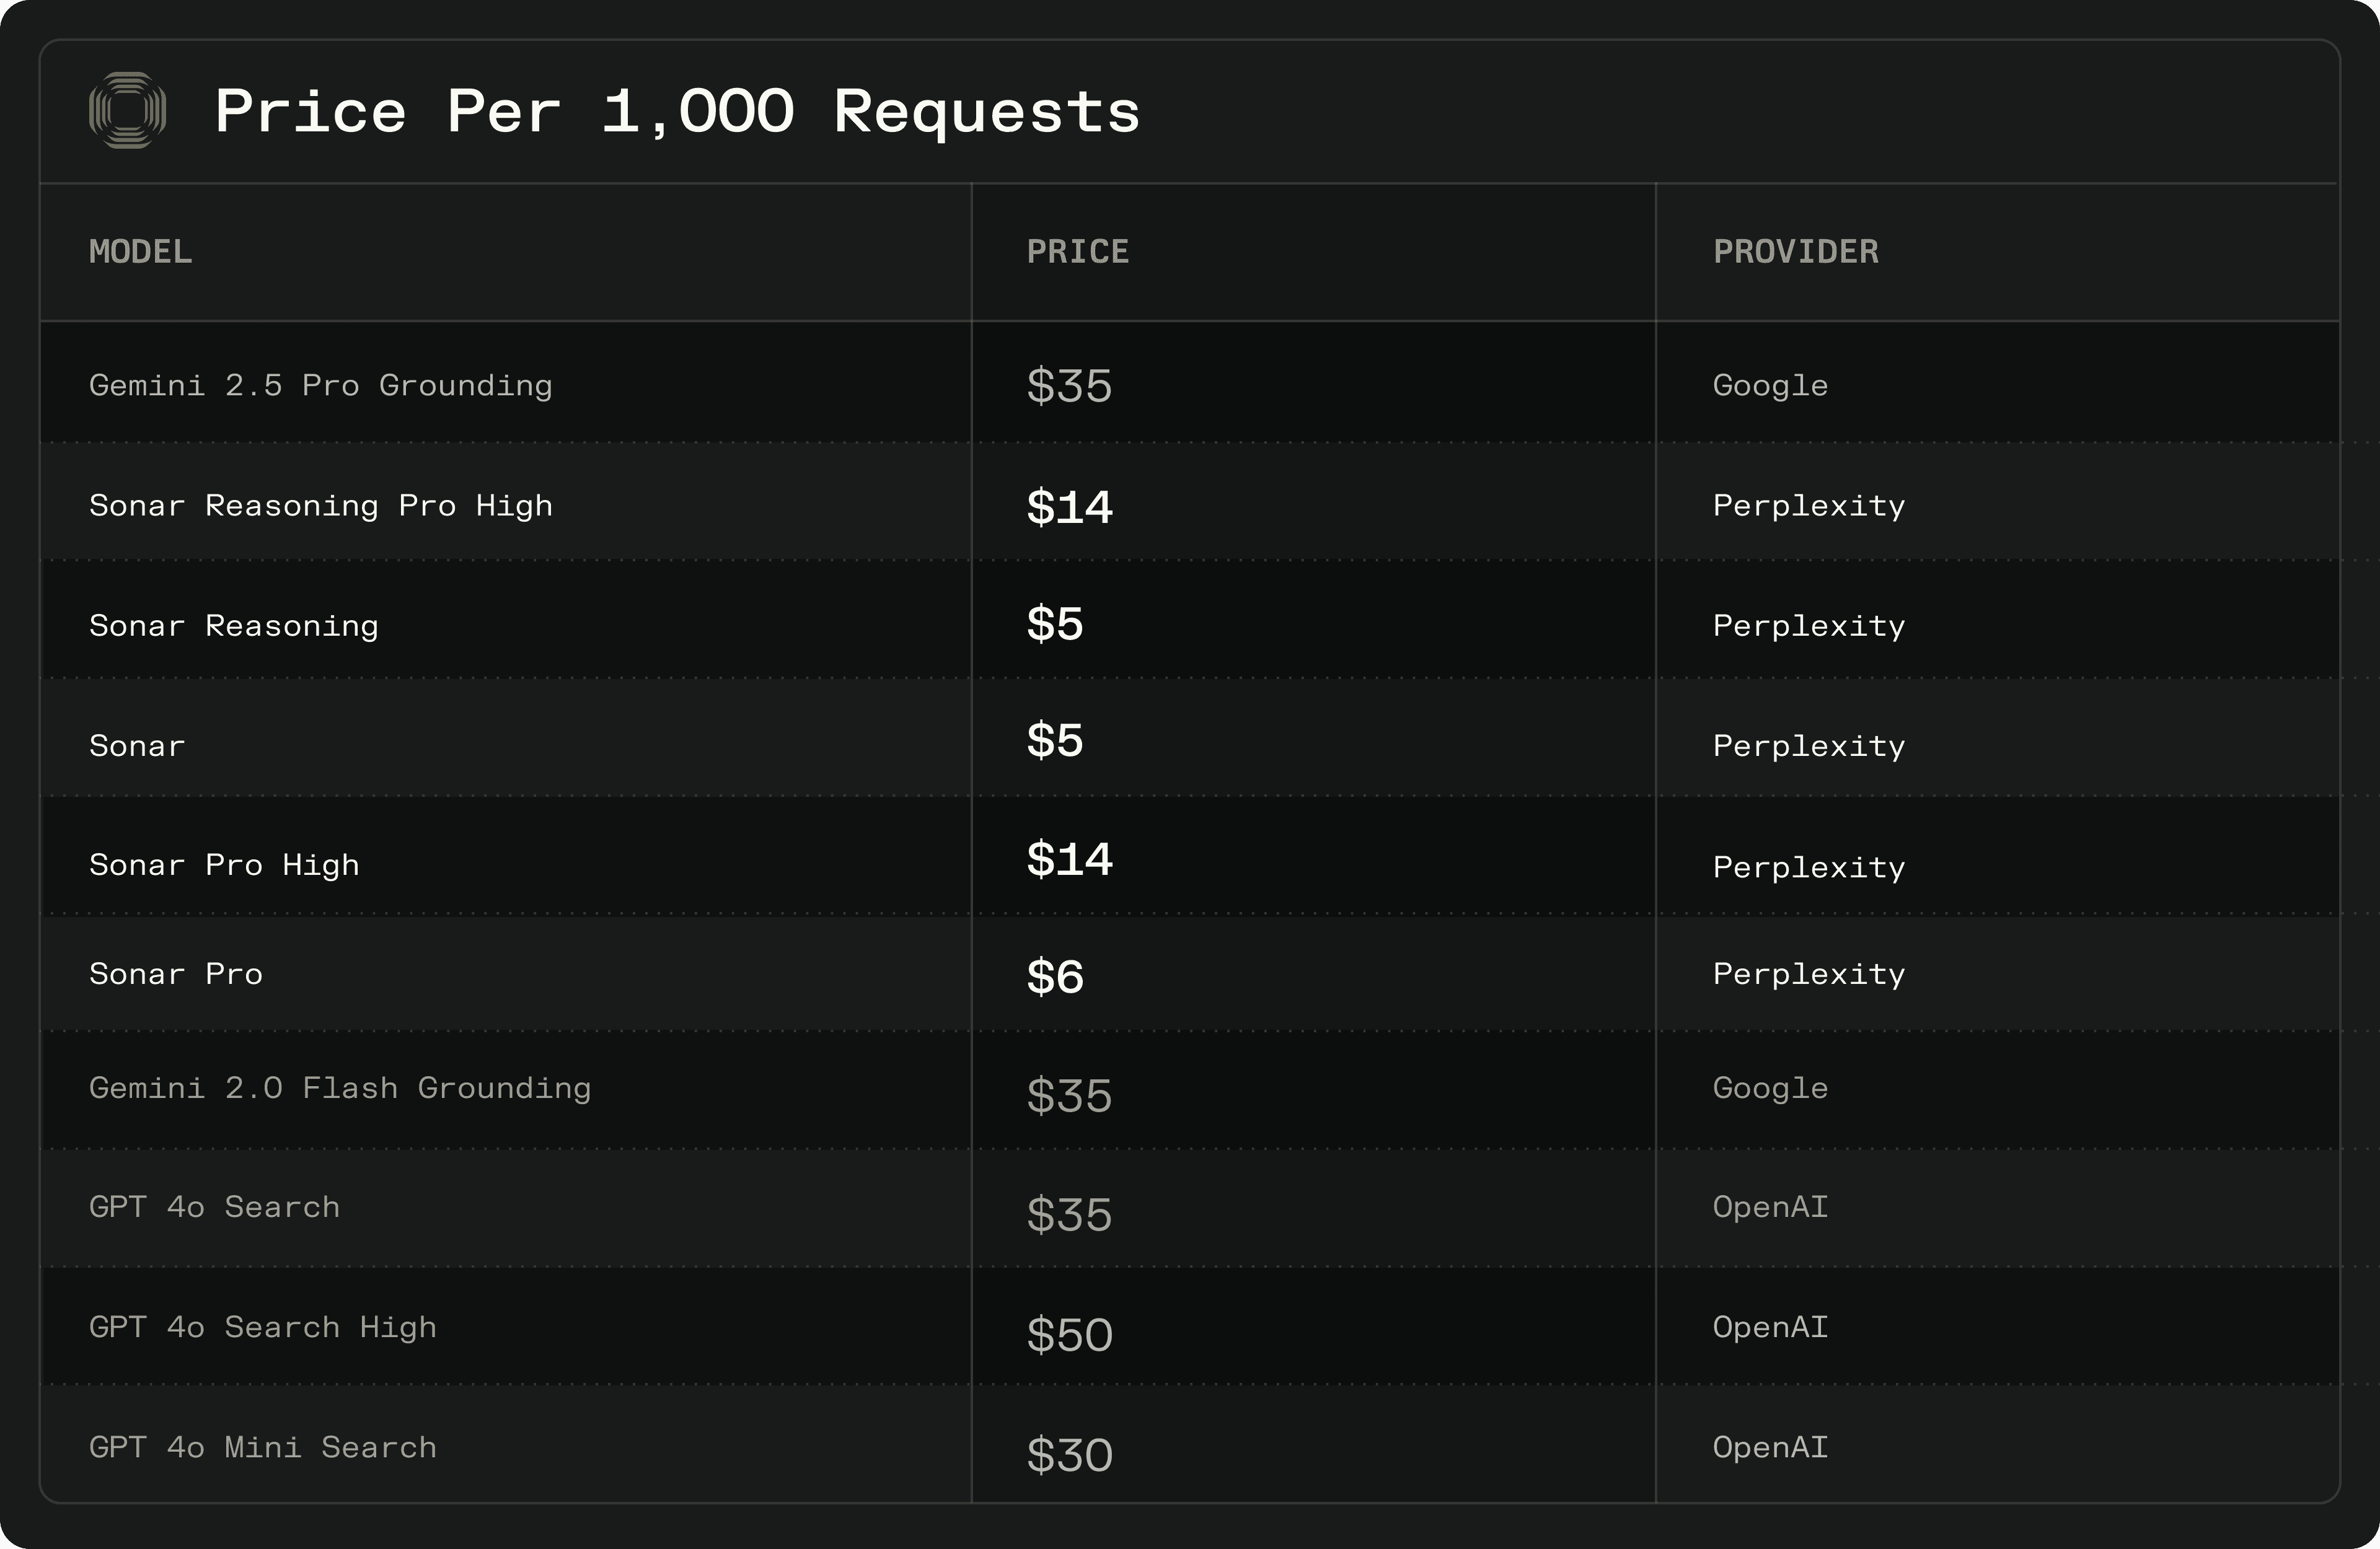Click the Perplexity logo icon beside the title
2380x1549 pixels.
[x=127, y=110]
